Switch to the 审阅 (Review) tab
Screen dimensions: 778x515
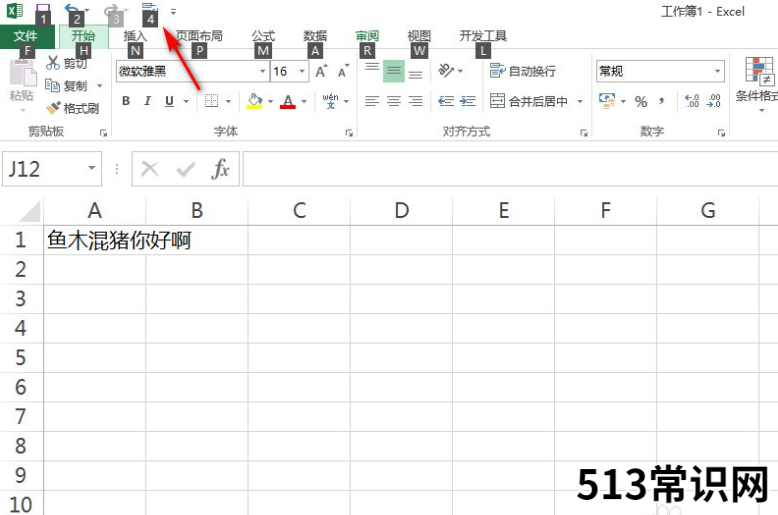tap(367, 36)
